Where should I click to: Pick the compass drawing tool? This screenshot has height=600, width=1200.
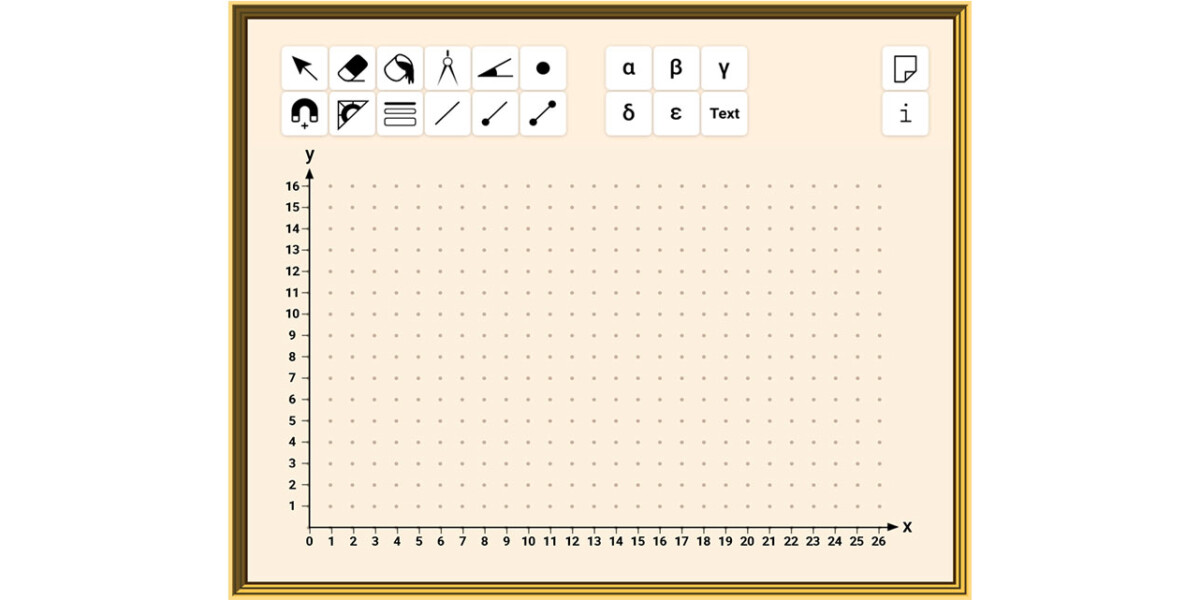point(447,68)
